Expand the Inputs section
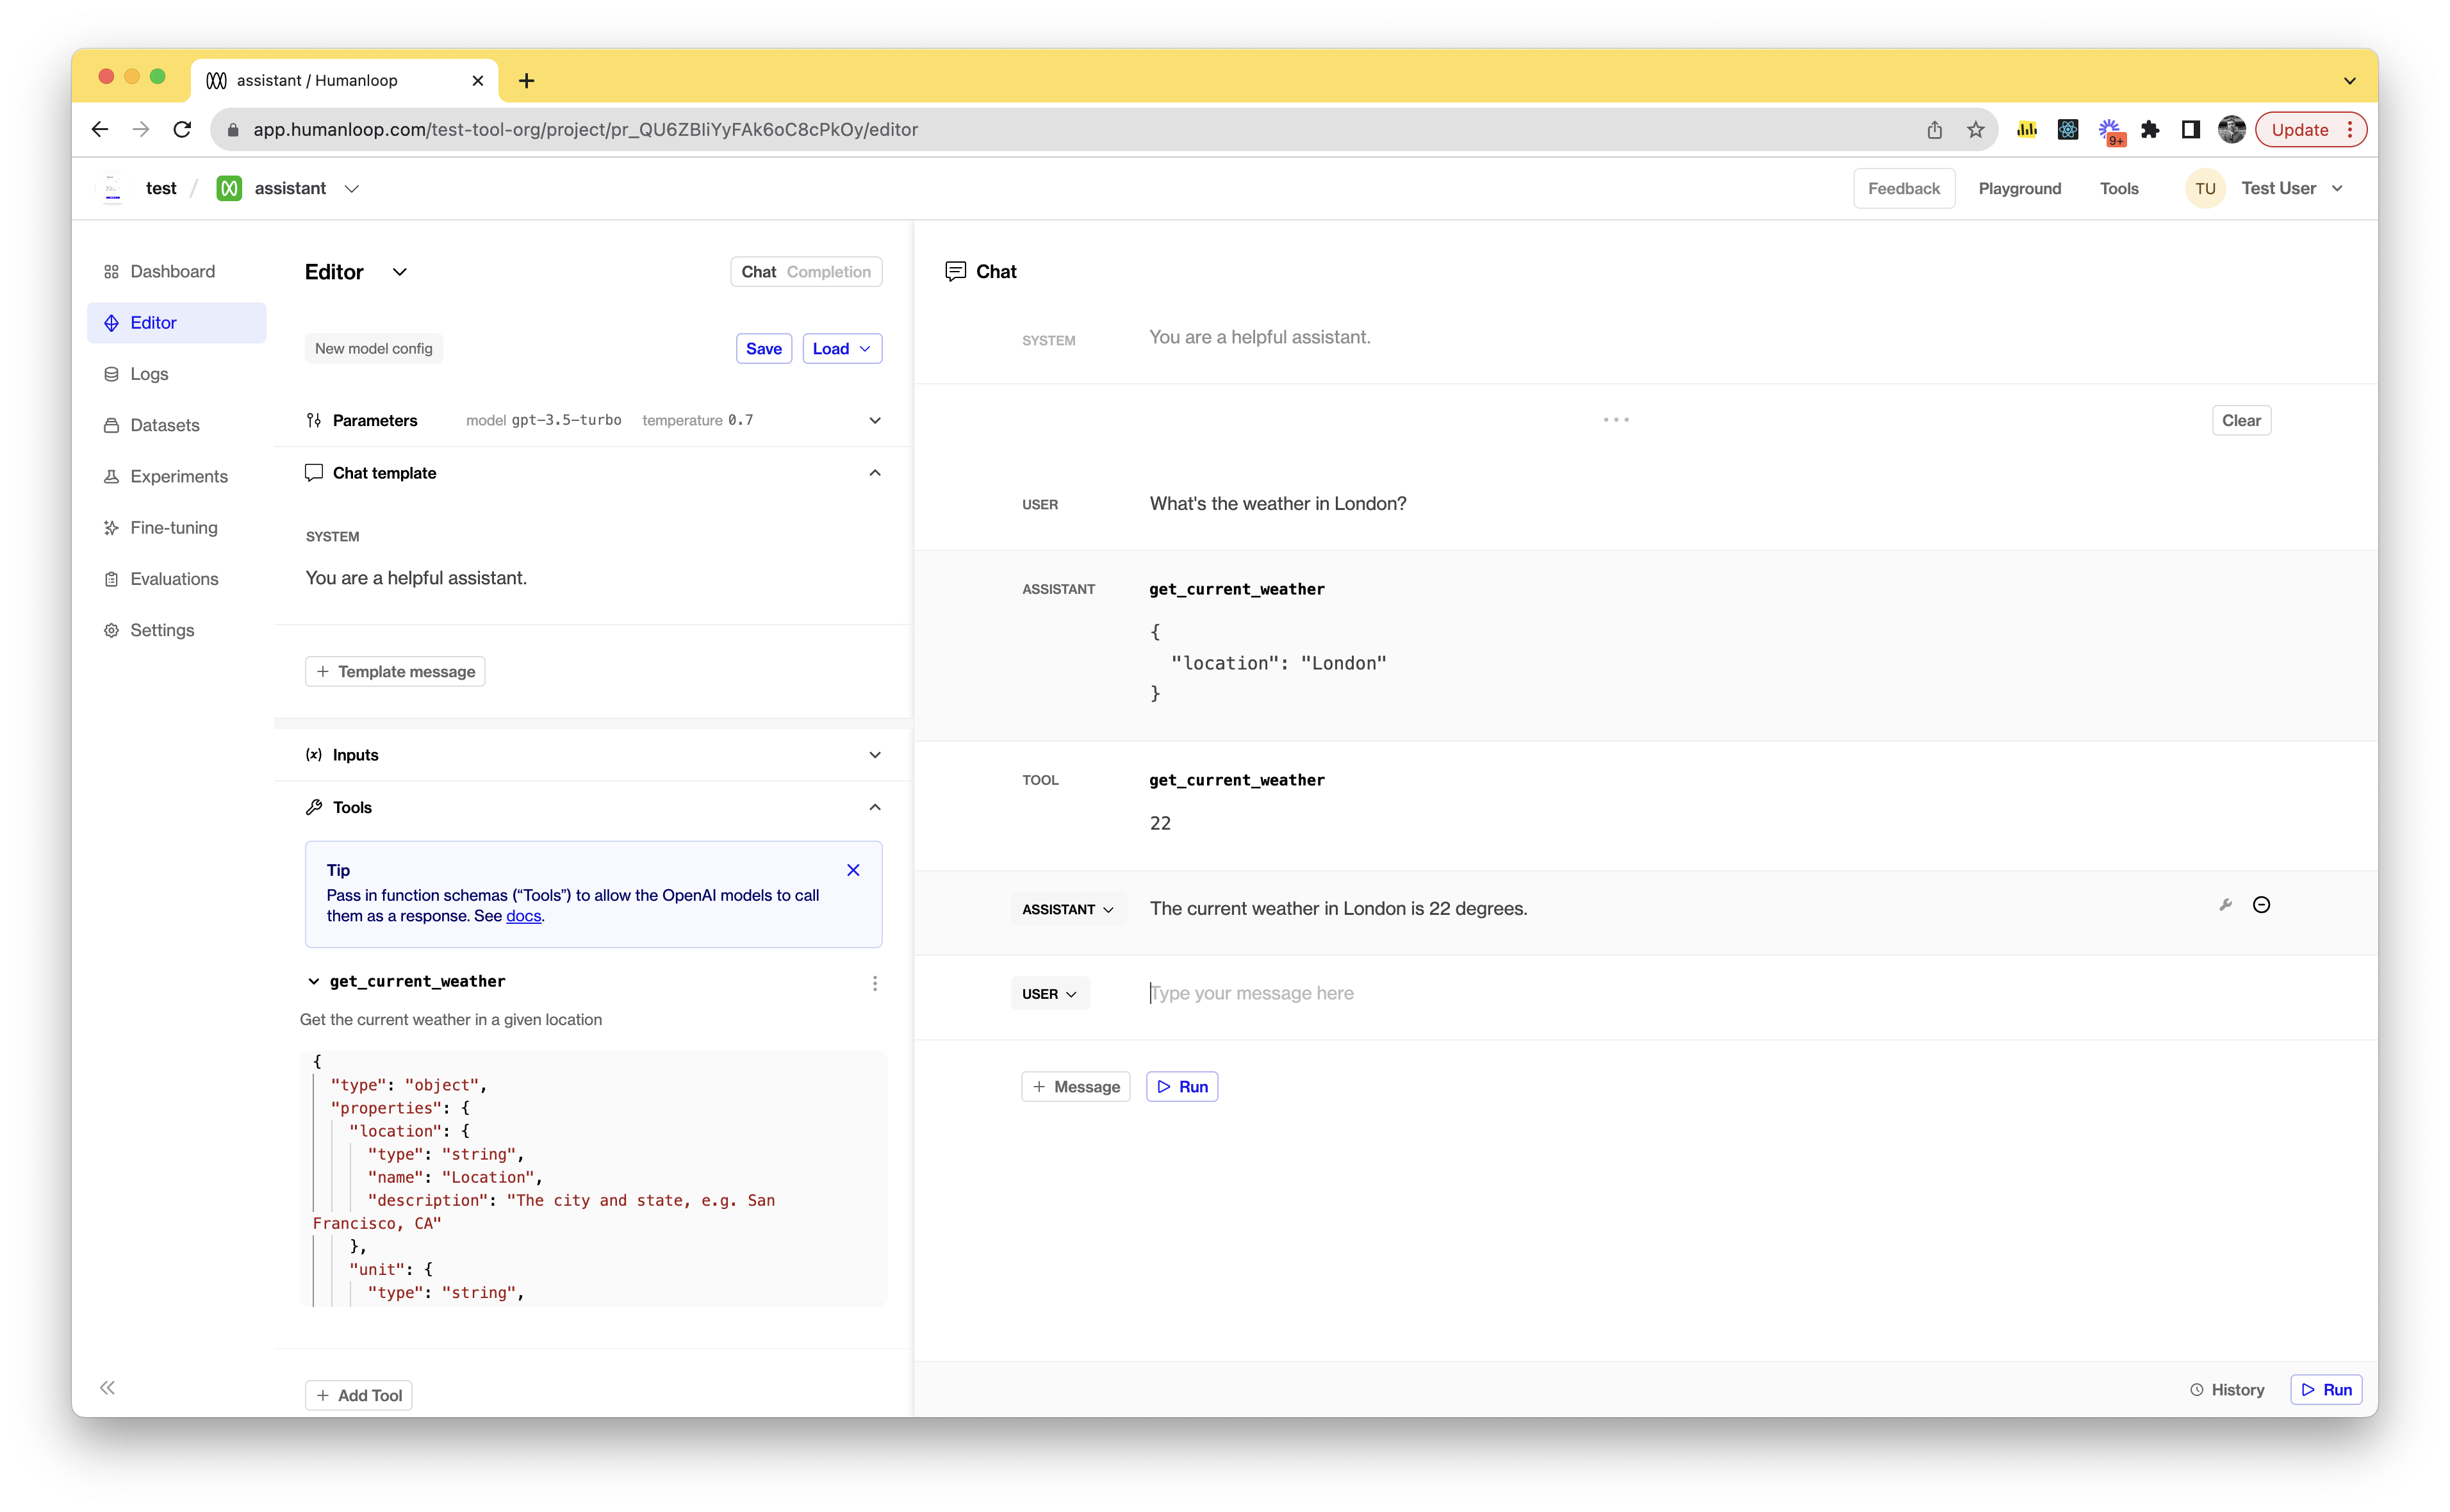This screenshot has height=1512, width=2450. (x=875, y=755)
